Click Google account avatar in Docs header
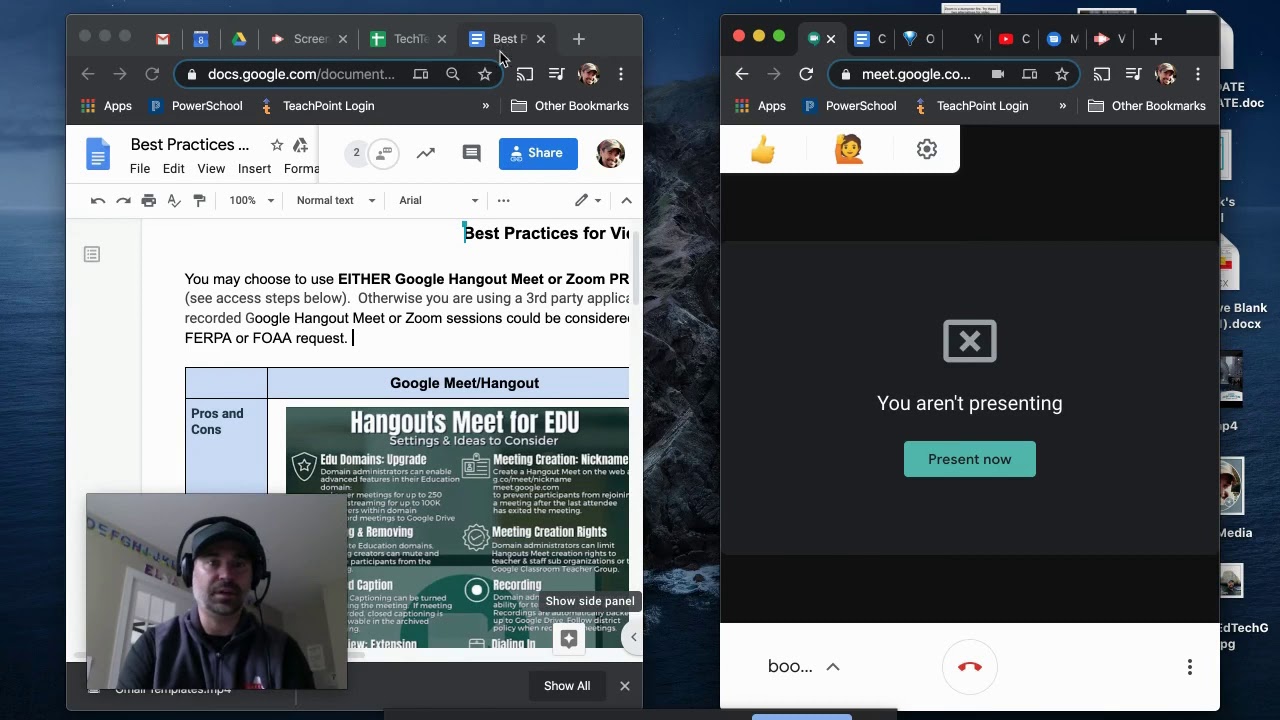The height and width of the screenshot is (720, 1280). coord(610,153)
